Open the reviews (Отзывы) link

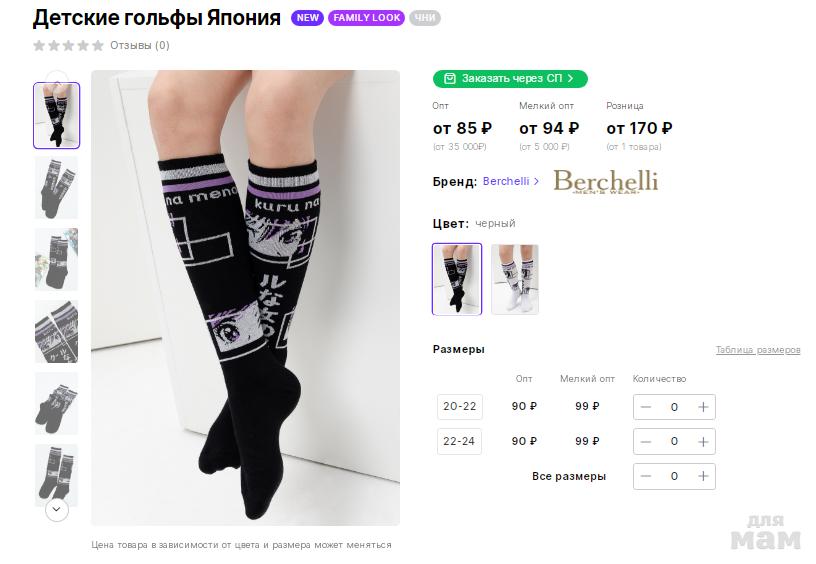click(x=140, y=45)
